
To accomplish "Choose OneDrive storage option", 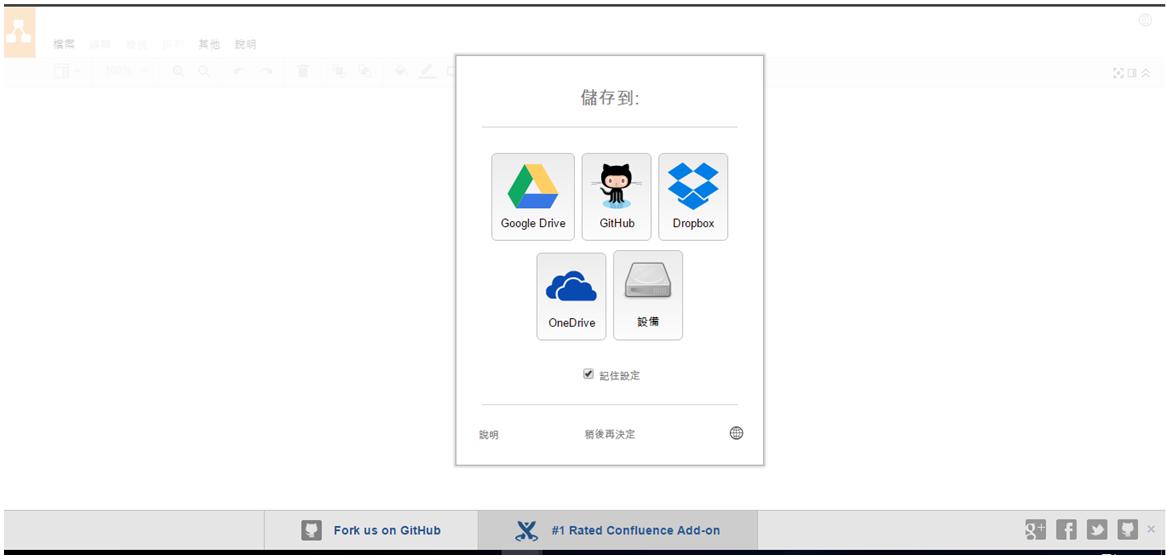I will [x=571, y=296].
